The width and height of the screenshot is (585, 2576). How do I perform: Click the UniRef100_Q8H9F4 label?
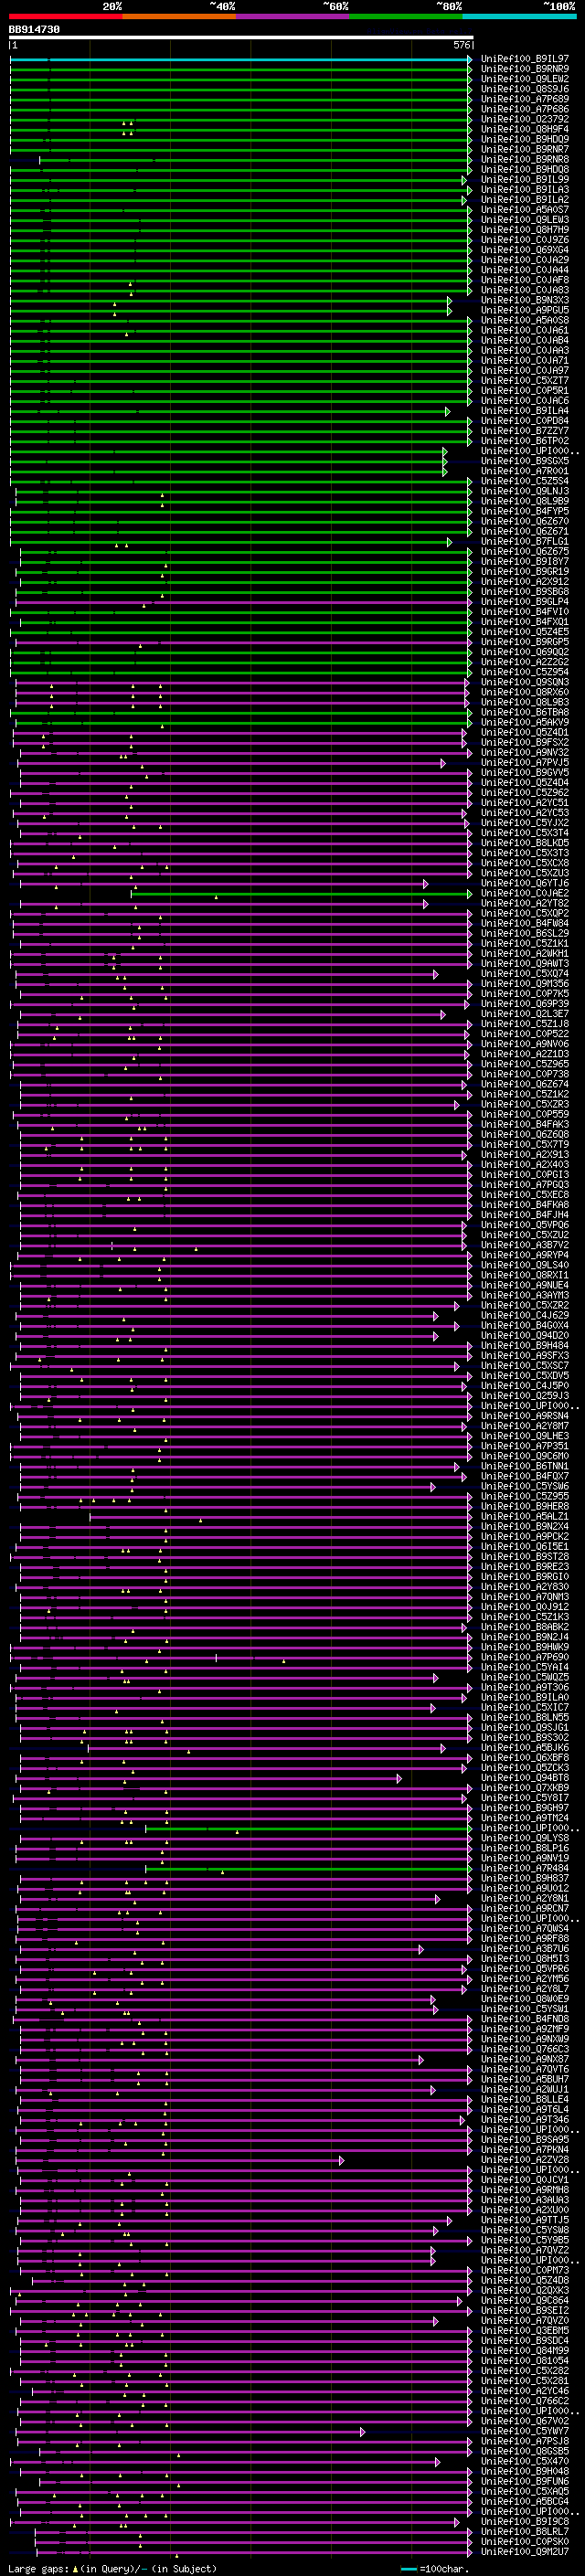click(525, 129)
